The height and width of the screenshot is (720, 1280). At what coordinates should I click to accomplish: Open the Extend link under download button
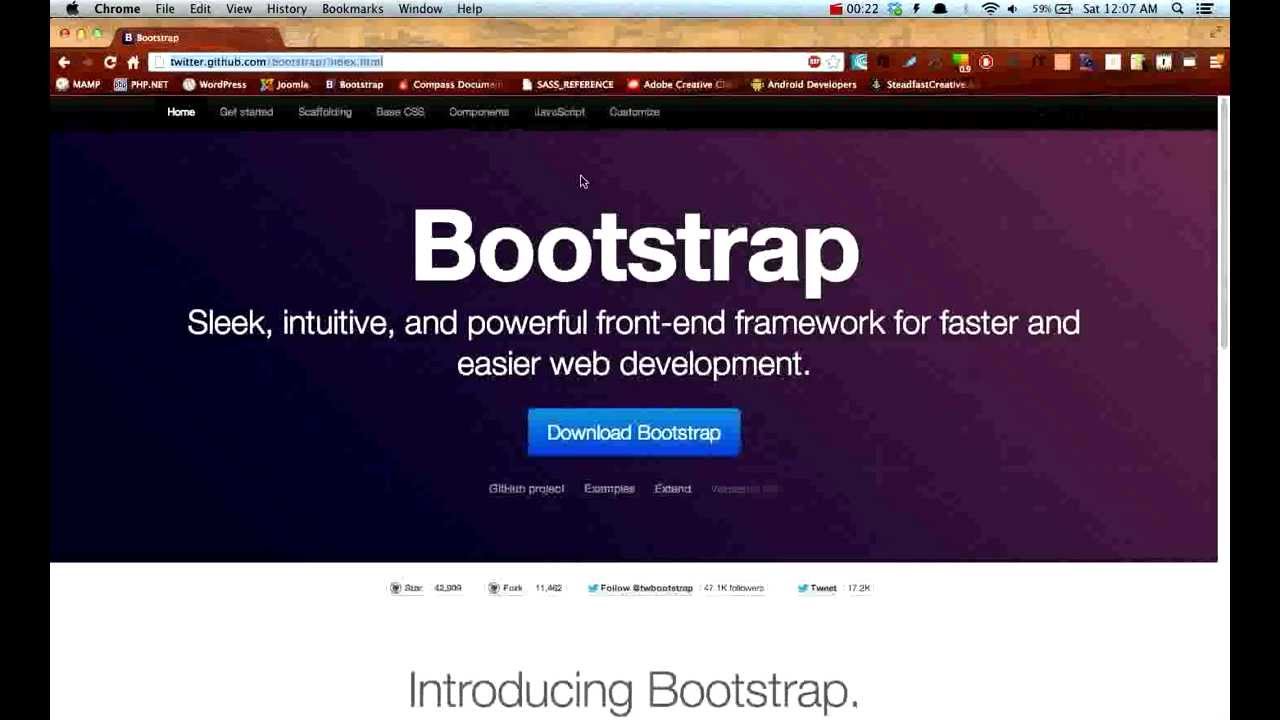click(672, 489)
